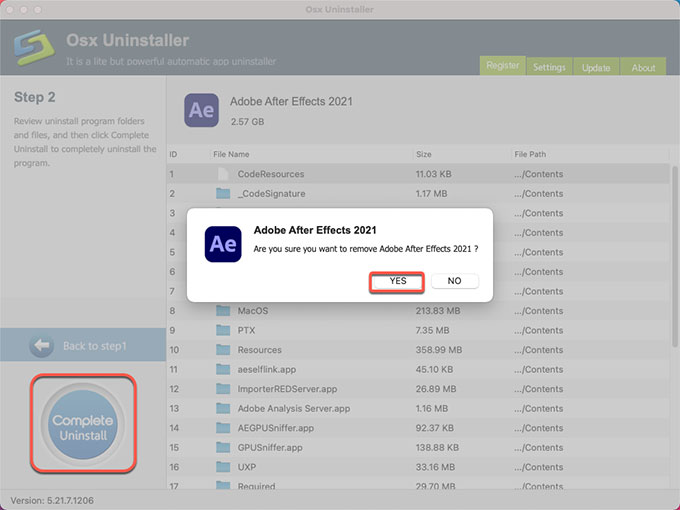This screenshot has height=510, width=680.
Task: Click the Step 2 heading
Action: (35, 97)
